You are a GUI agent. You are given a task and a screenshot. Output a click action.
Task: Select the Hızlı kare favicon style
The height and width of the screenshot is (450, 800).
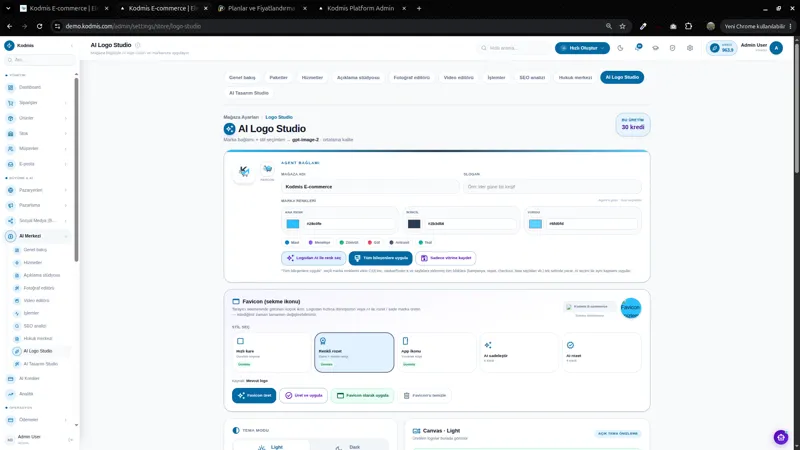point(271,353)
